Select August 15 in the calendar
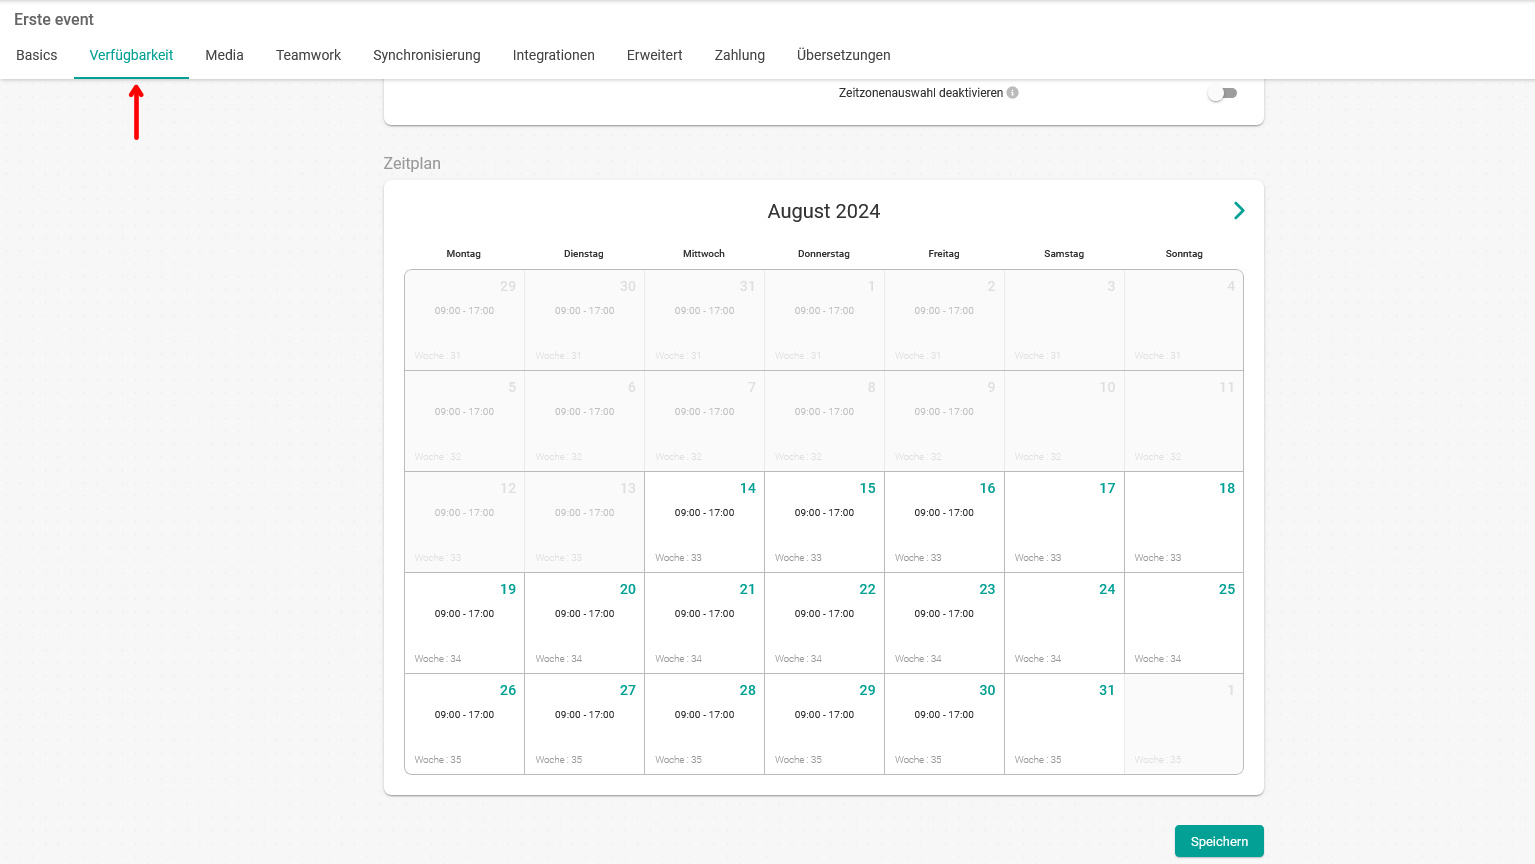The height and width of the screenshot is (864, 1535). click(824, 522)
